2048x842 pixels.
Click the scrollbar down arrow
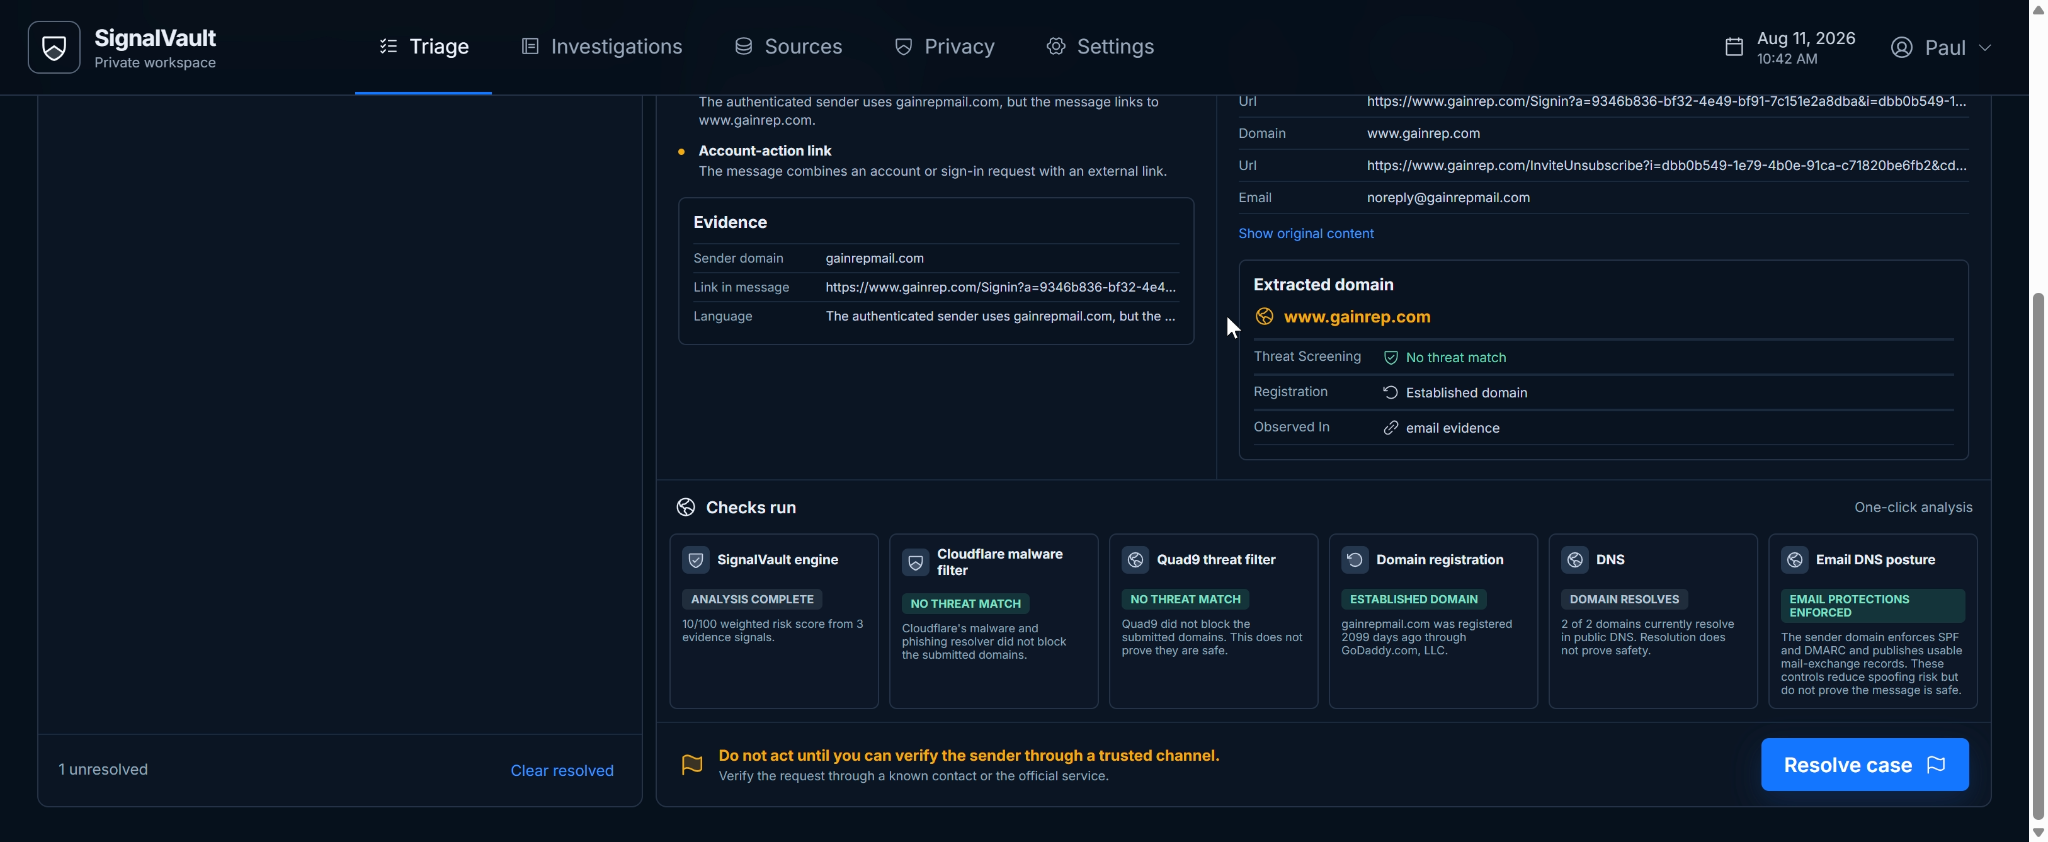(2038, 832)
